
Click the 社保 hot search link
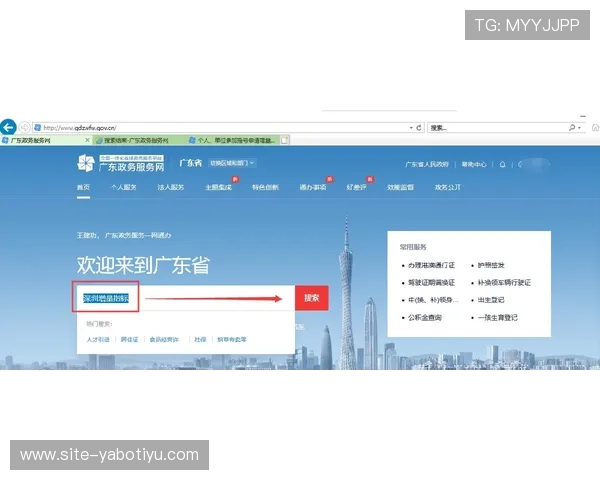coord(200,340)
